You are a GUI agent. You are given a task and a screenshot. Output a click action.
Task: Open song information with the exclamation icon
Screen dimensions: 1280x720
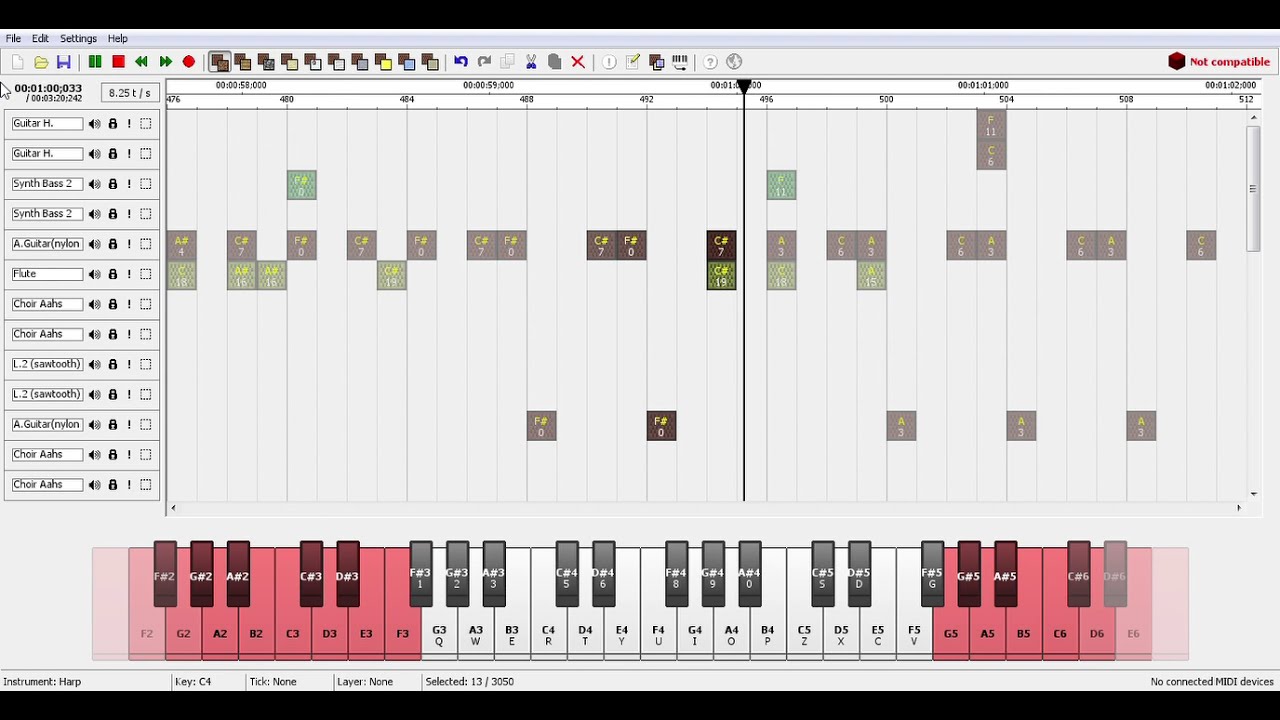coord(609,62)
